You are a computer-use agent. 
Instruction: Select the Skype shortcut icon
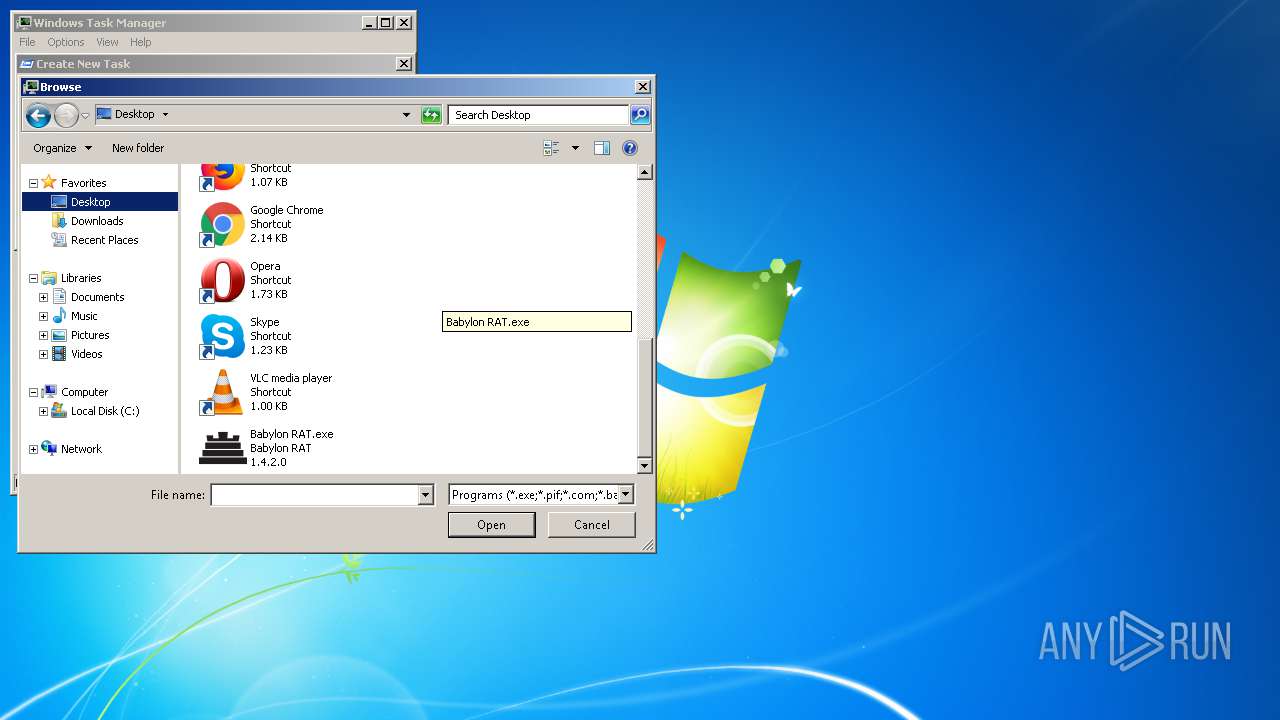pos(222,336)
